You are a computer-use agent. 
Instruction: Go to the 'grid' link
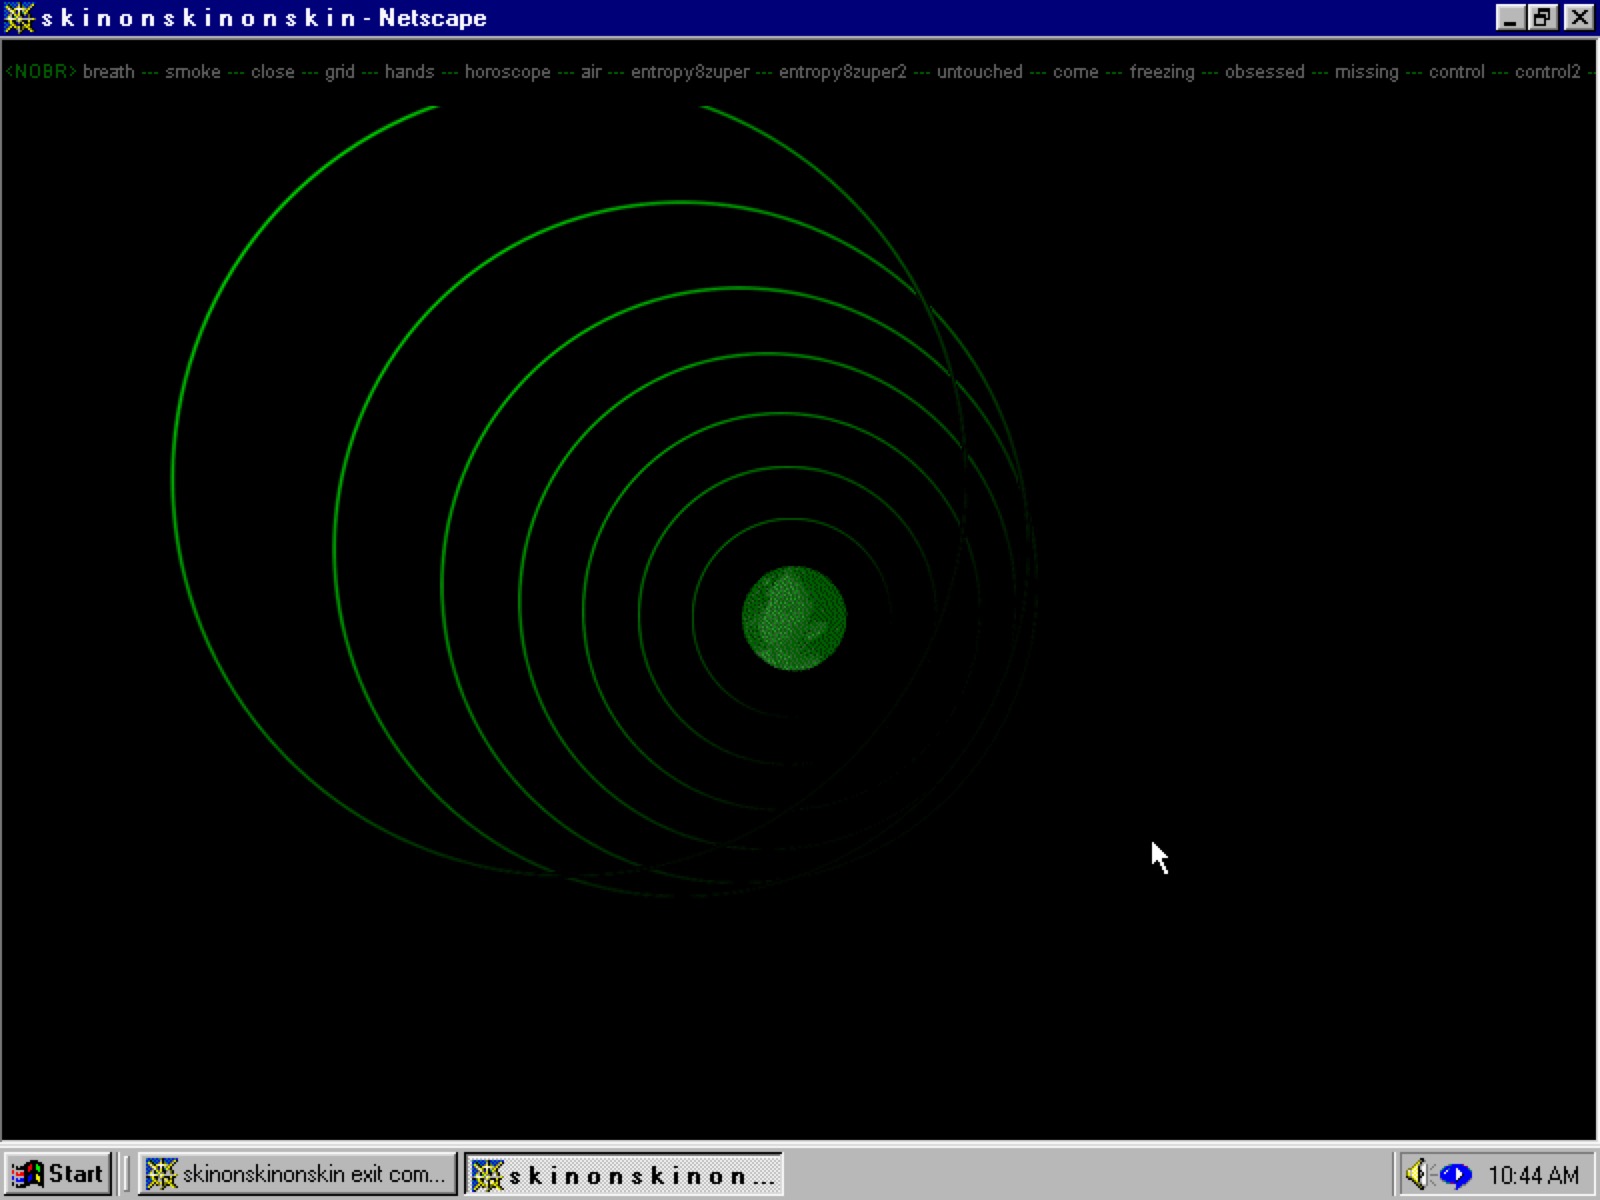click(x=339, y=72)
